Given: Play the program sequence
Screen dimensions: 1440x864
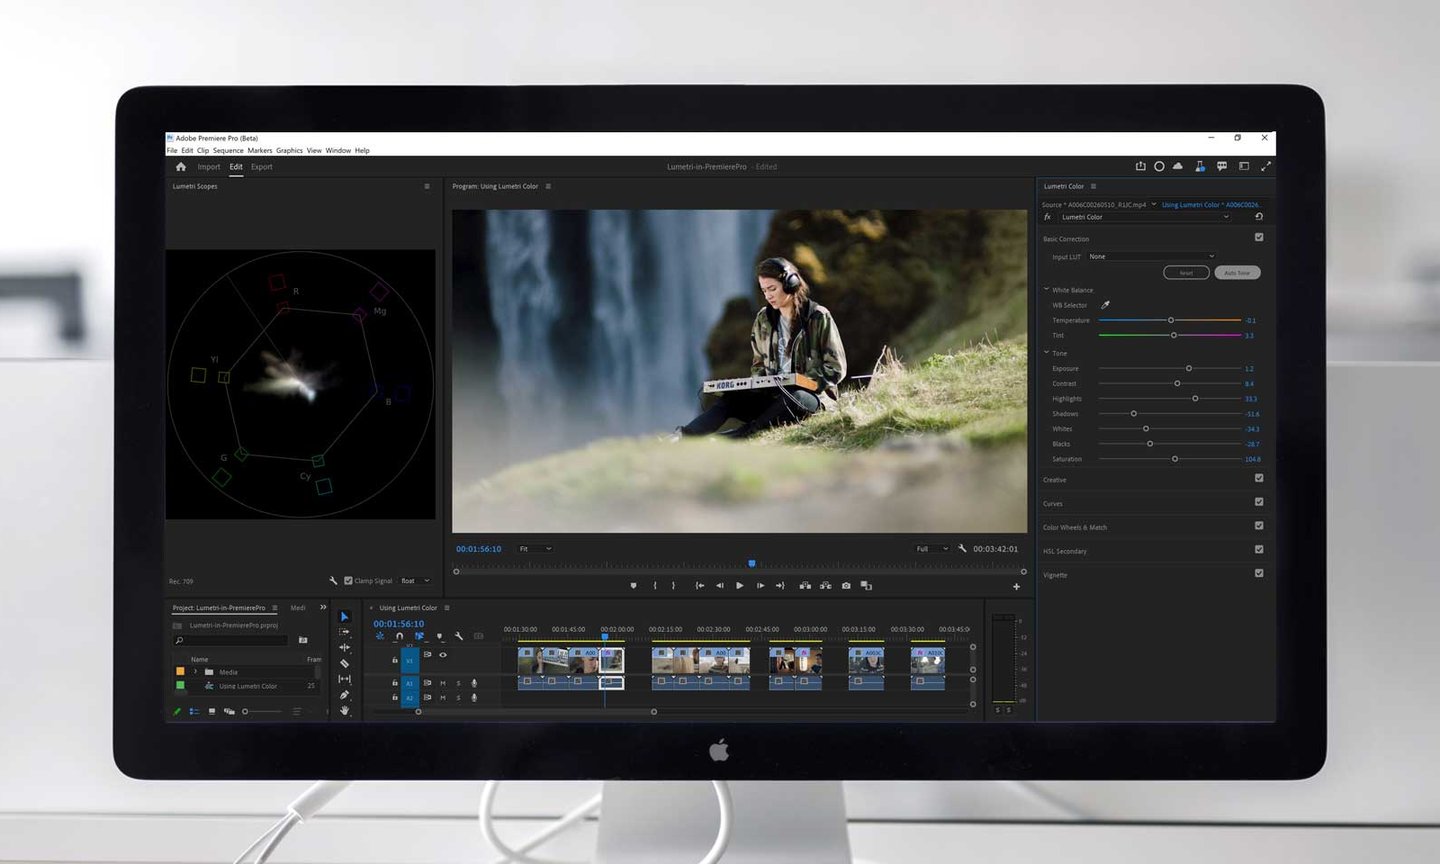Looking at the screenshot, I should (739, 586).
